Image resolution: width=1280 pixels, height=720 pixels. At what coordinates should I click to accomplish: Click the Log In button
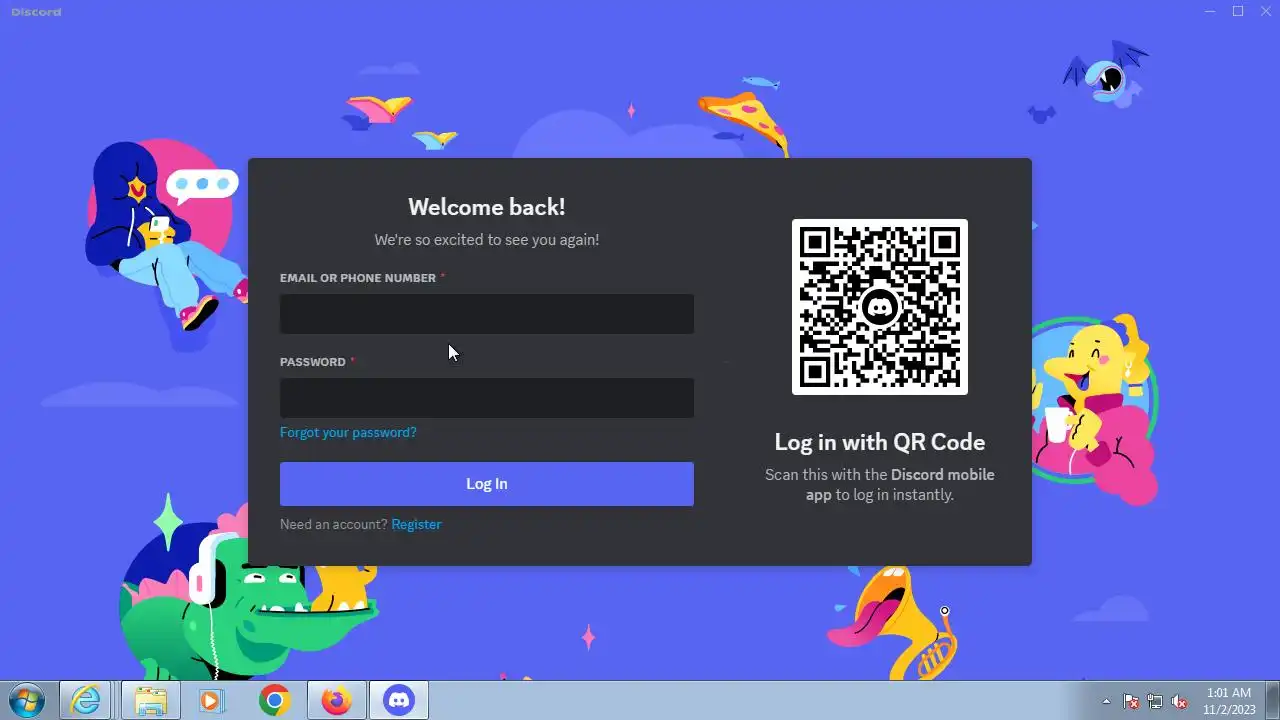tap(487, 484)
